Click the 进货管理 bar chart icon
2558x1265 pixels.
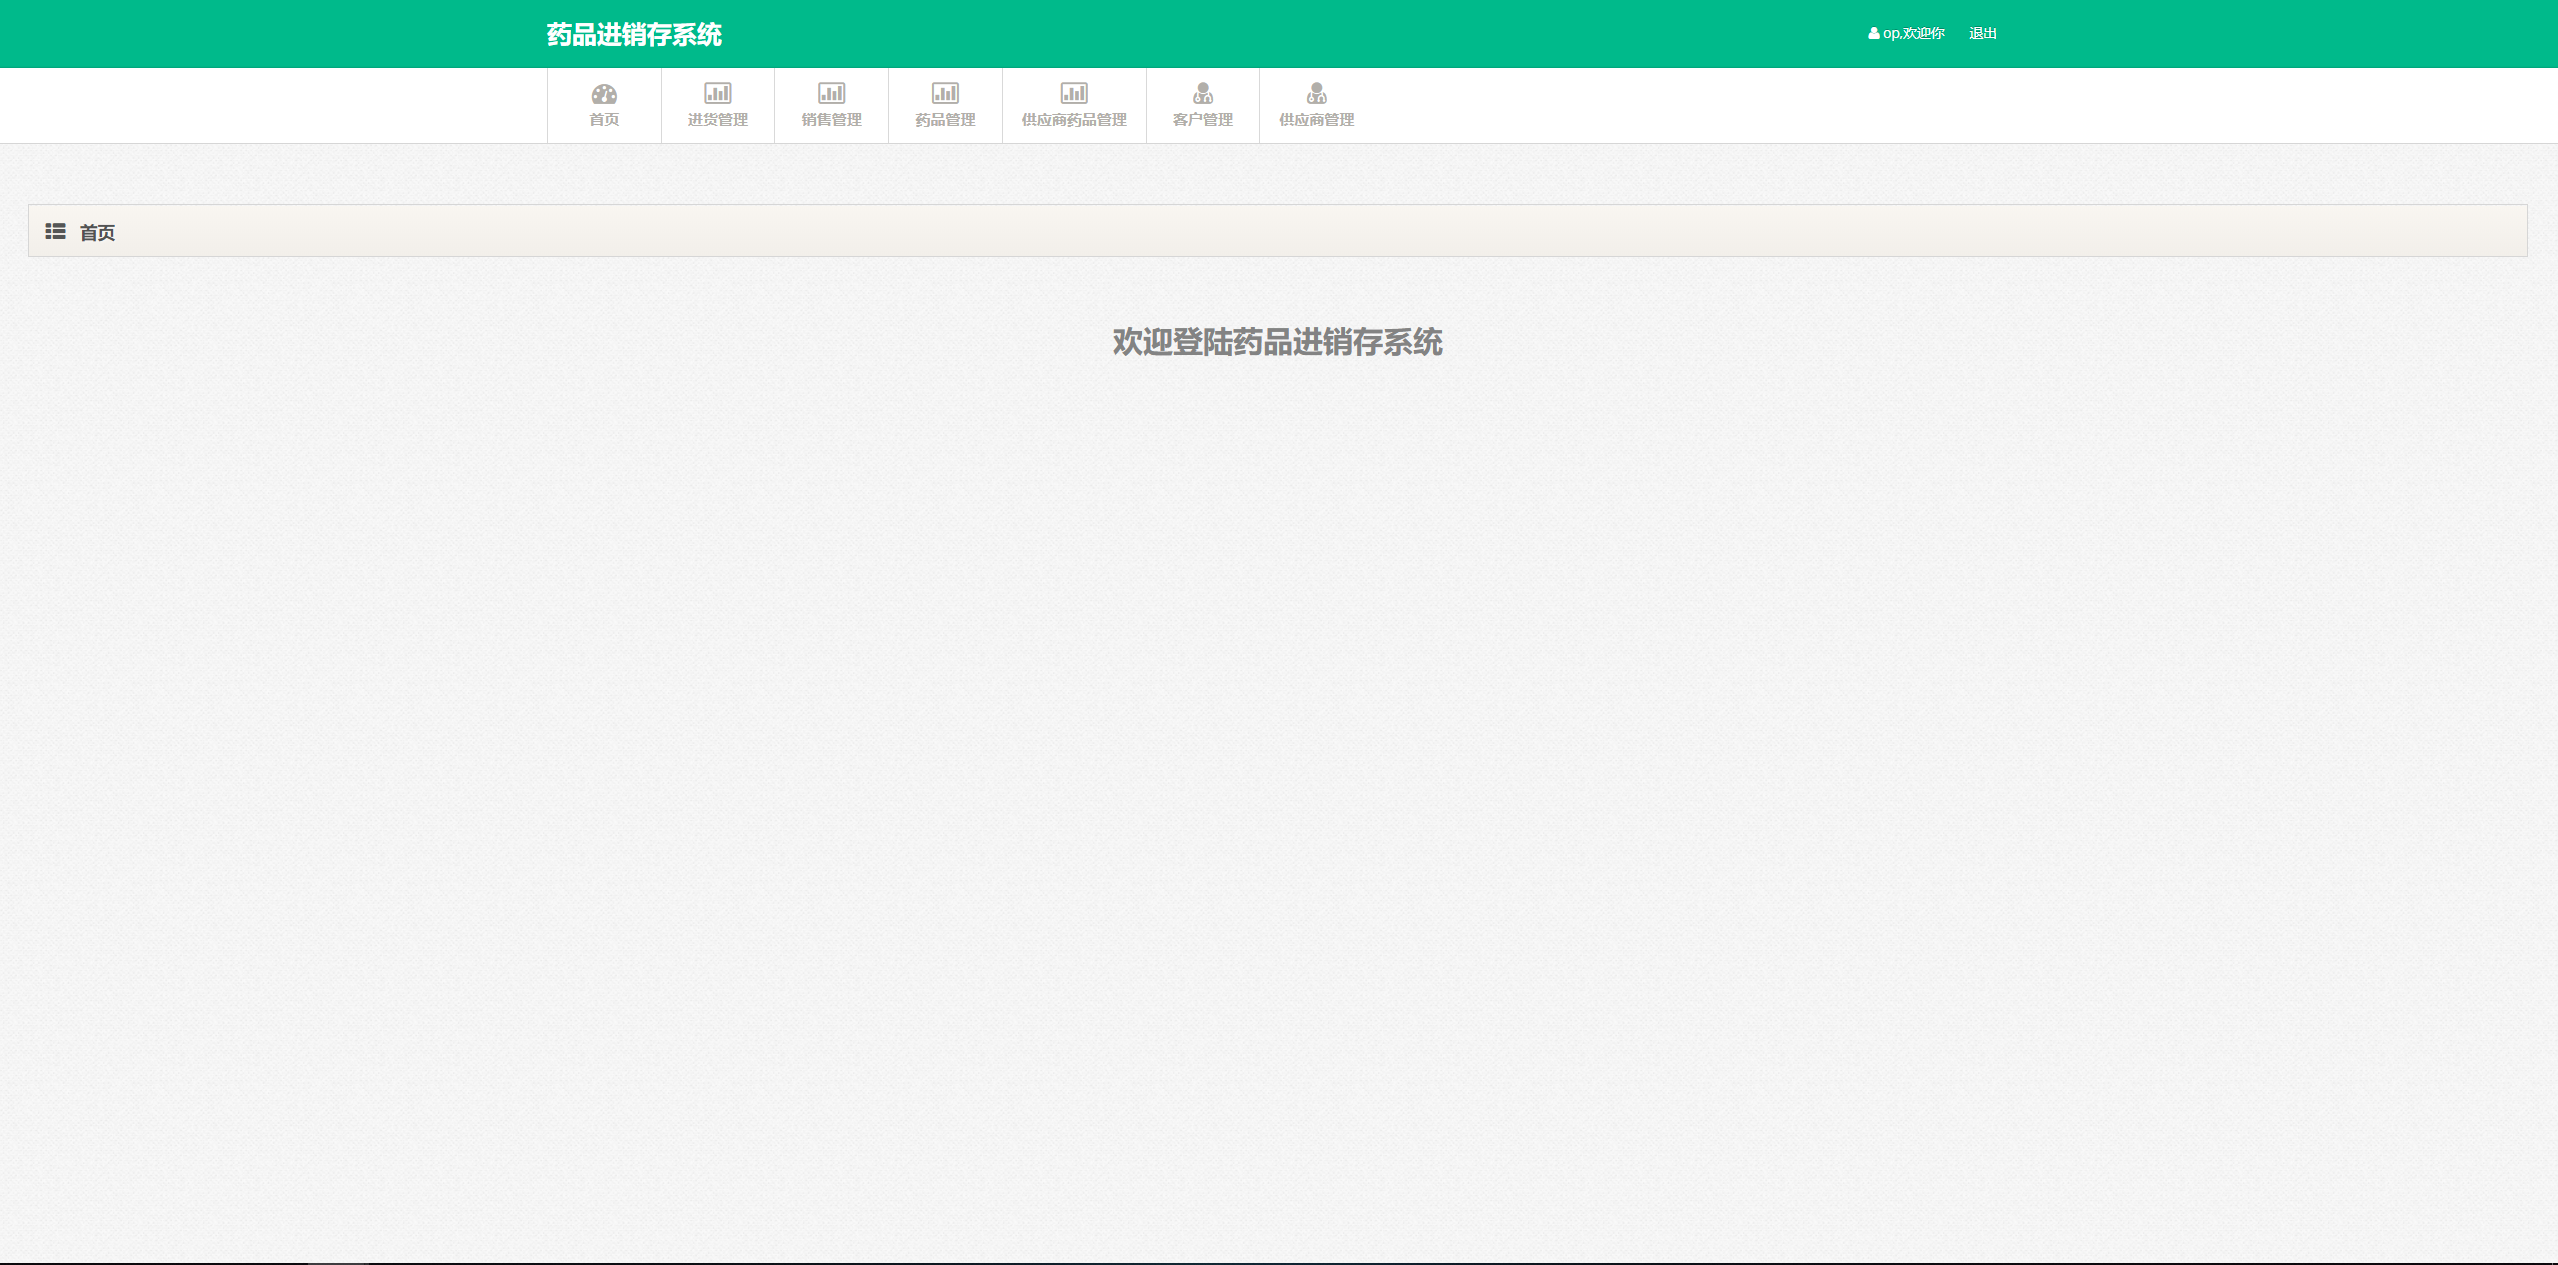[718, 93]
